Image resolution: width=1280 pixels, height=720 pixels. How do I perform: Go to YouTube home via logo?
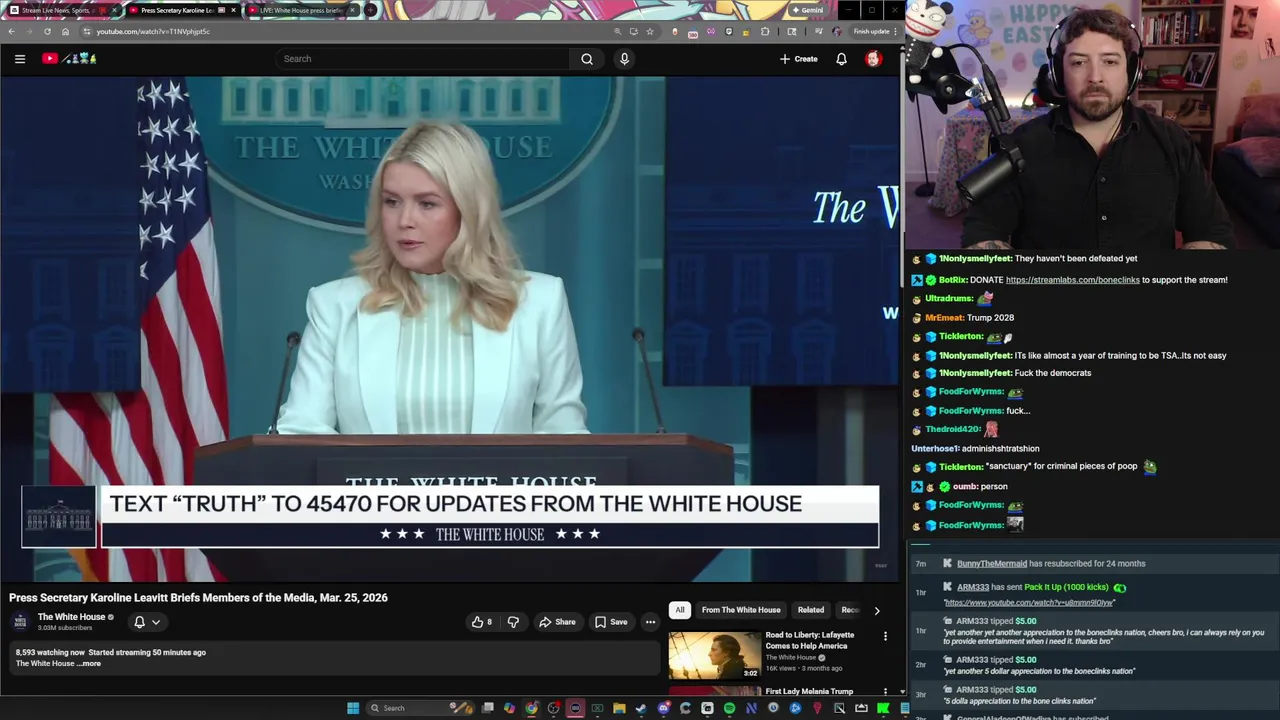coord(69,59)
